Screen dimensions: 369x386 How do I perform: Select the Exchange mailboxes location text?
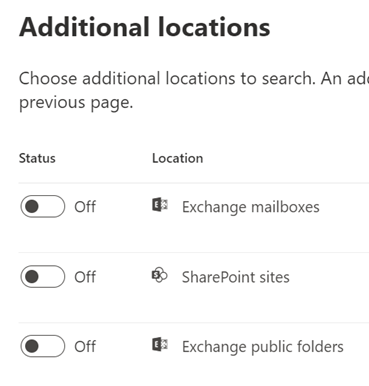tap(251, 207)
